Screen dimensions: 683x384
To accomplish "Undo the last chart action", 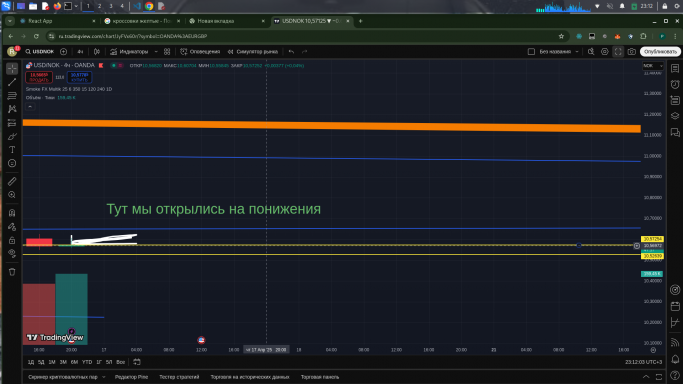I will pyautogui.click(x=291, y=51).
